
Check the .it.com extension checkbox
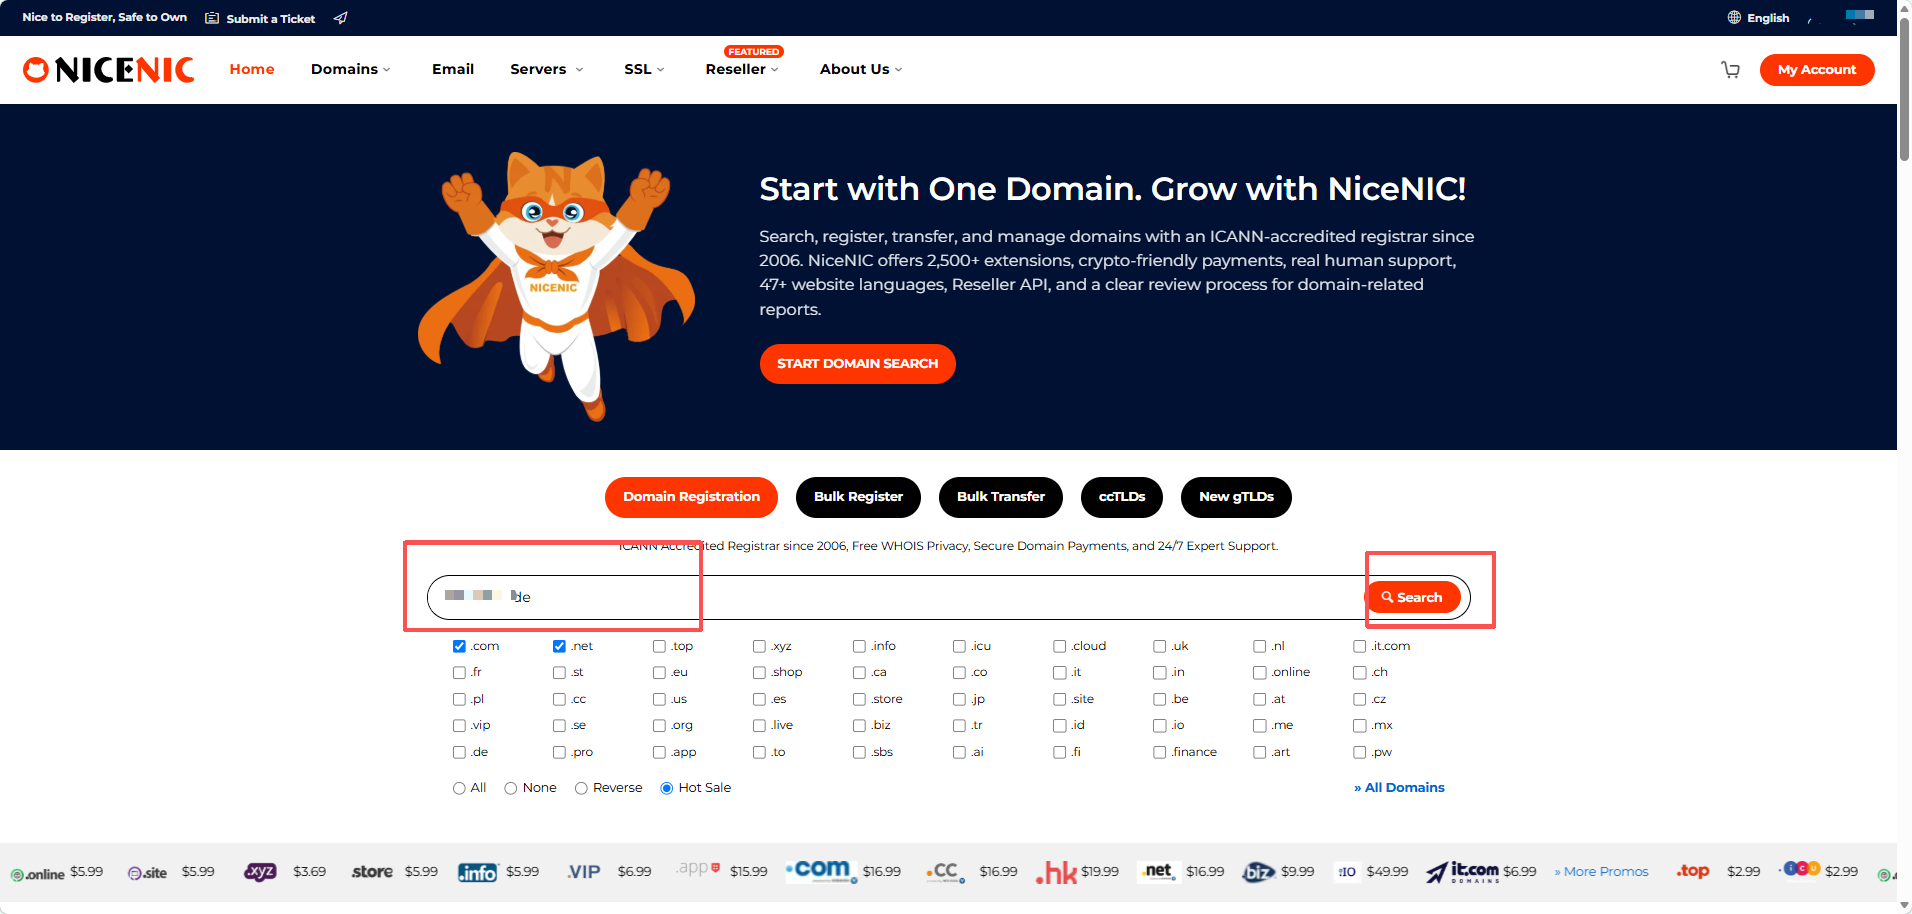(1359, 646)
